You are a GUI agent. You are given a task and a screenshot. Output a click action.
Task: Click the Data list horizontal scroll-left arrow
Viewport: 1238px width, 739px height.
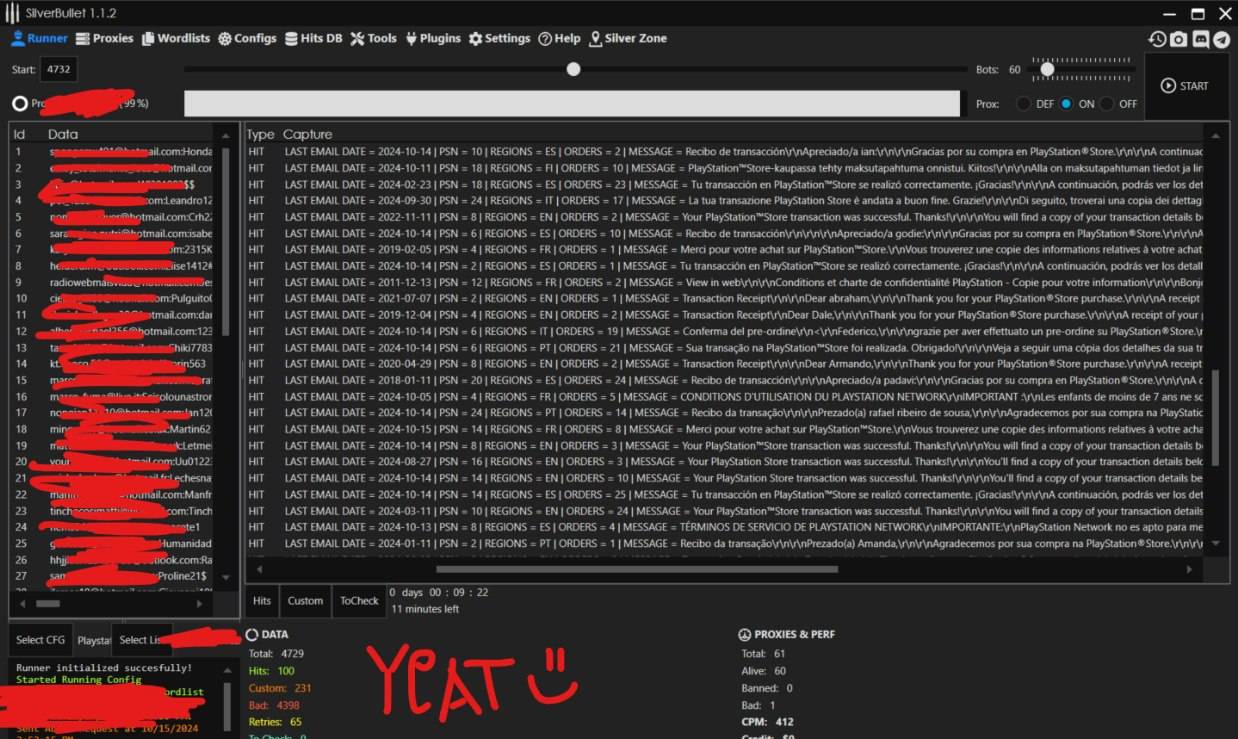tap(25, 604)
